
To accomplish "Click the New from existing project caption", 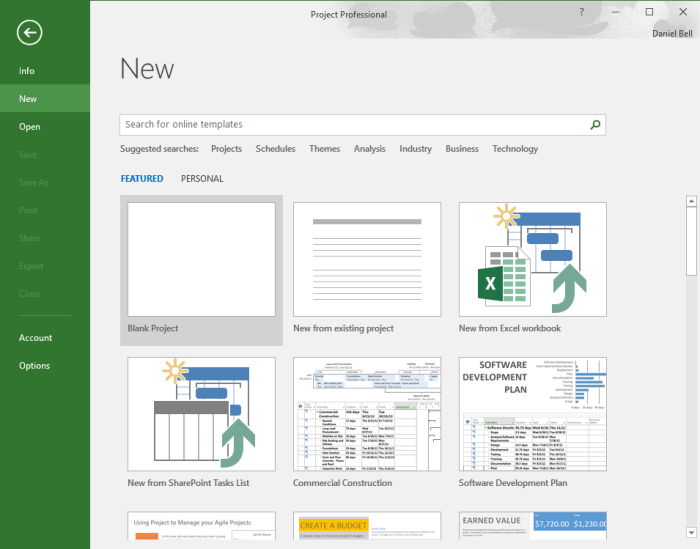I will 343,328.
